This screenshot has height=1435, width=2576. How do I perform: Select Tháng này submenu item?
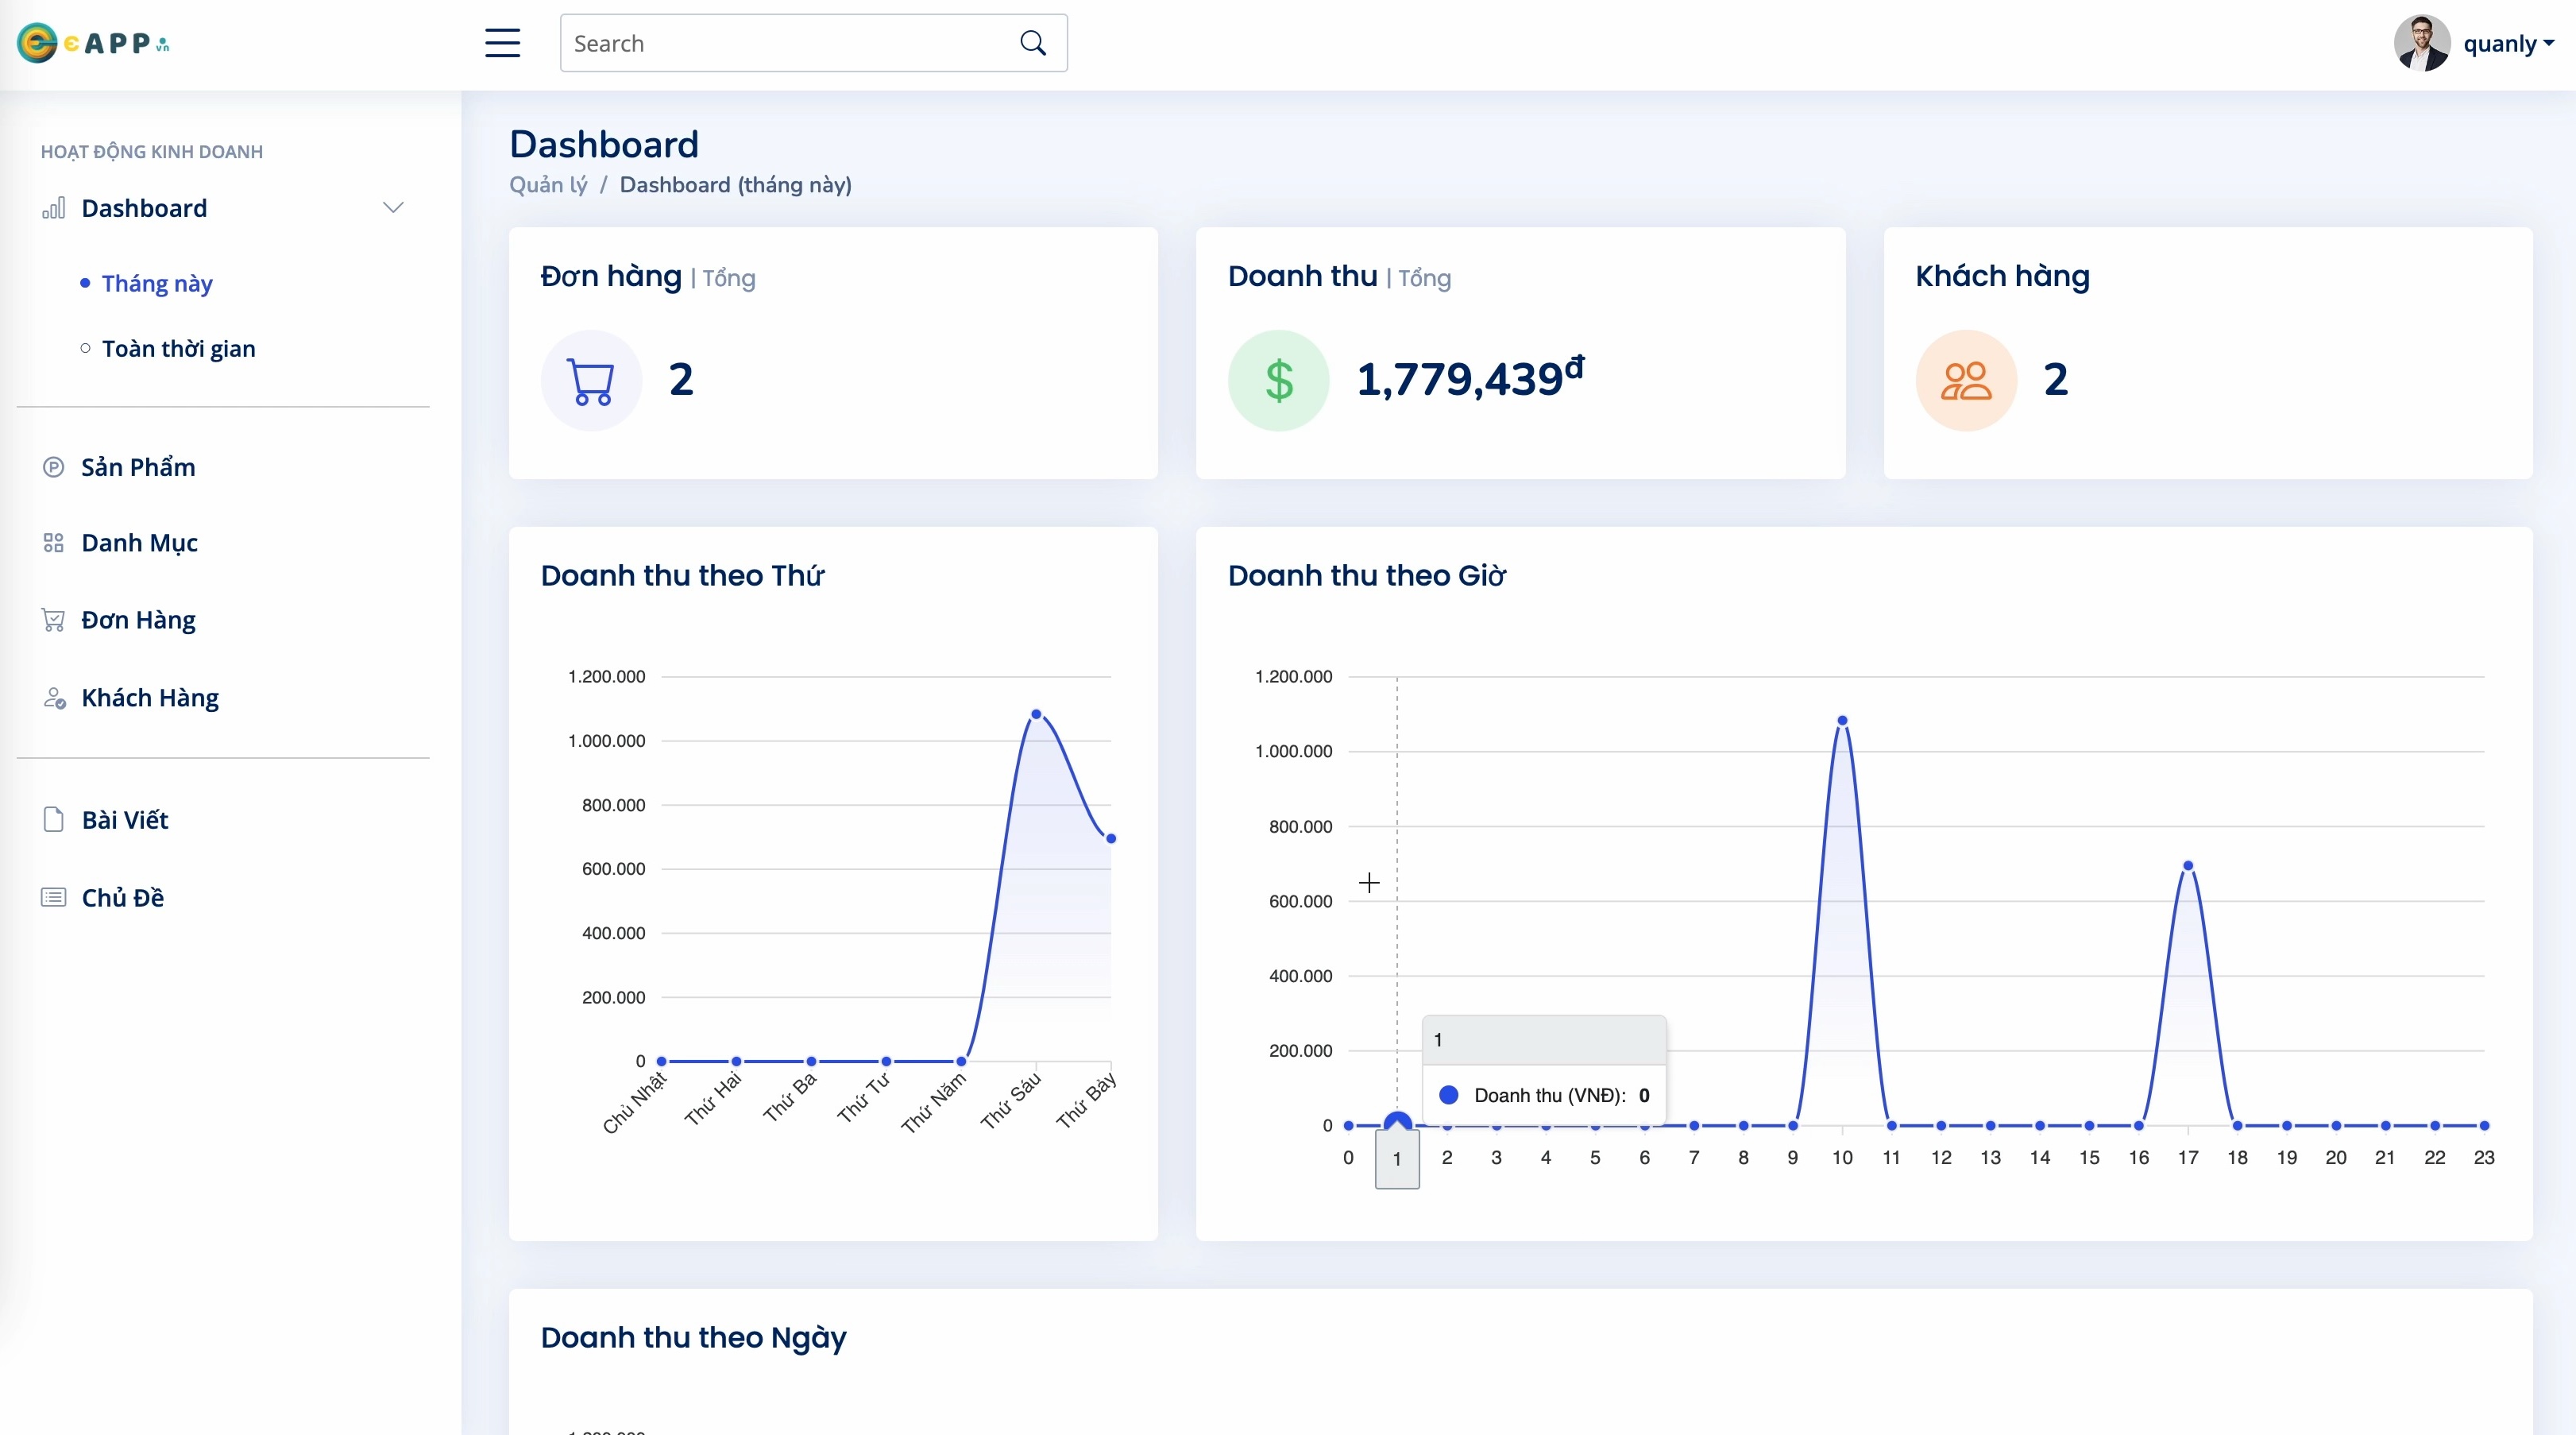pos(157,283)
